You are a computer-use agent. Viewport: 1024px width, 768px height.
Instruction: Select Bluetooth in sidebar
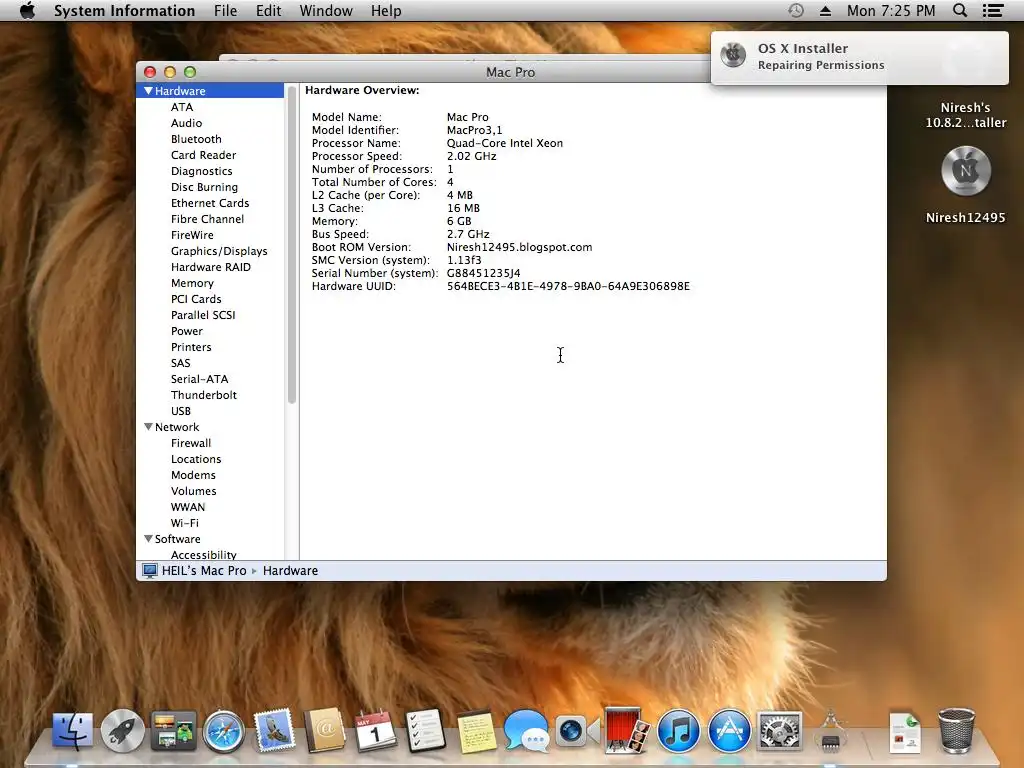(196, 139)
